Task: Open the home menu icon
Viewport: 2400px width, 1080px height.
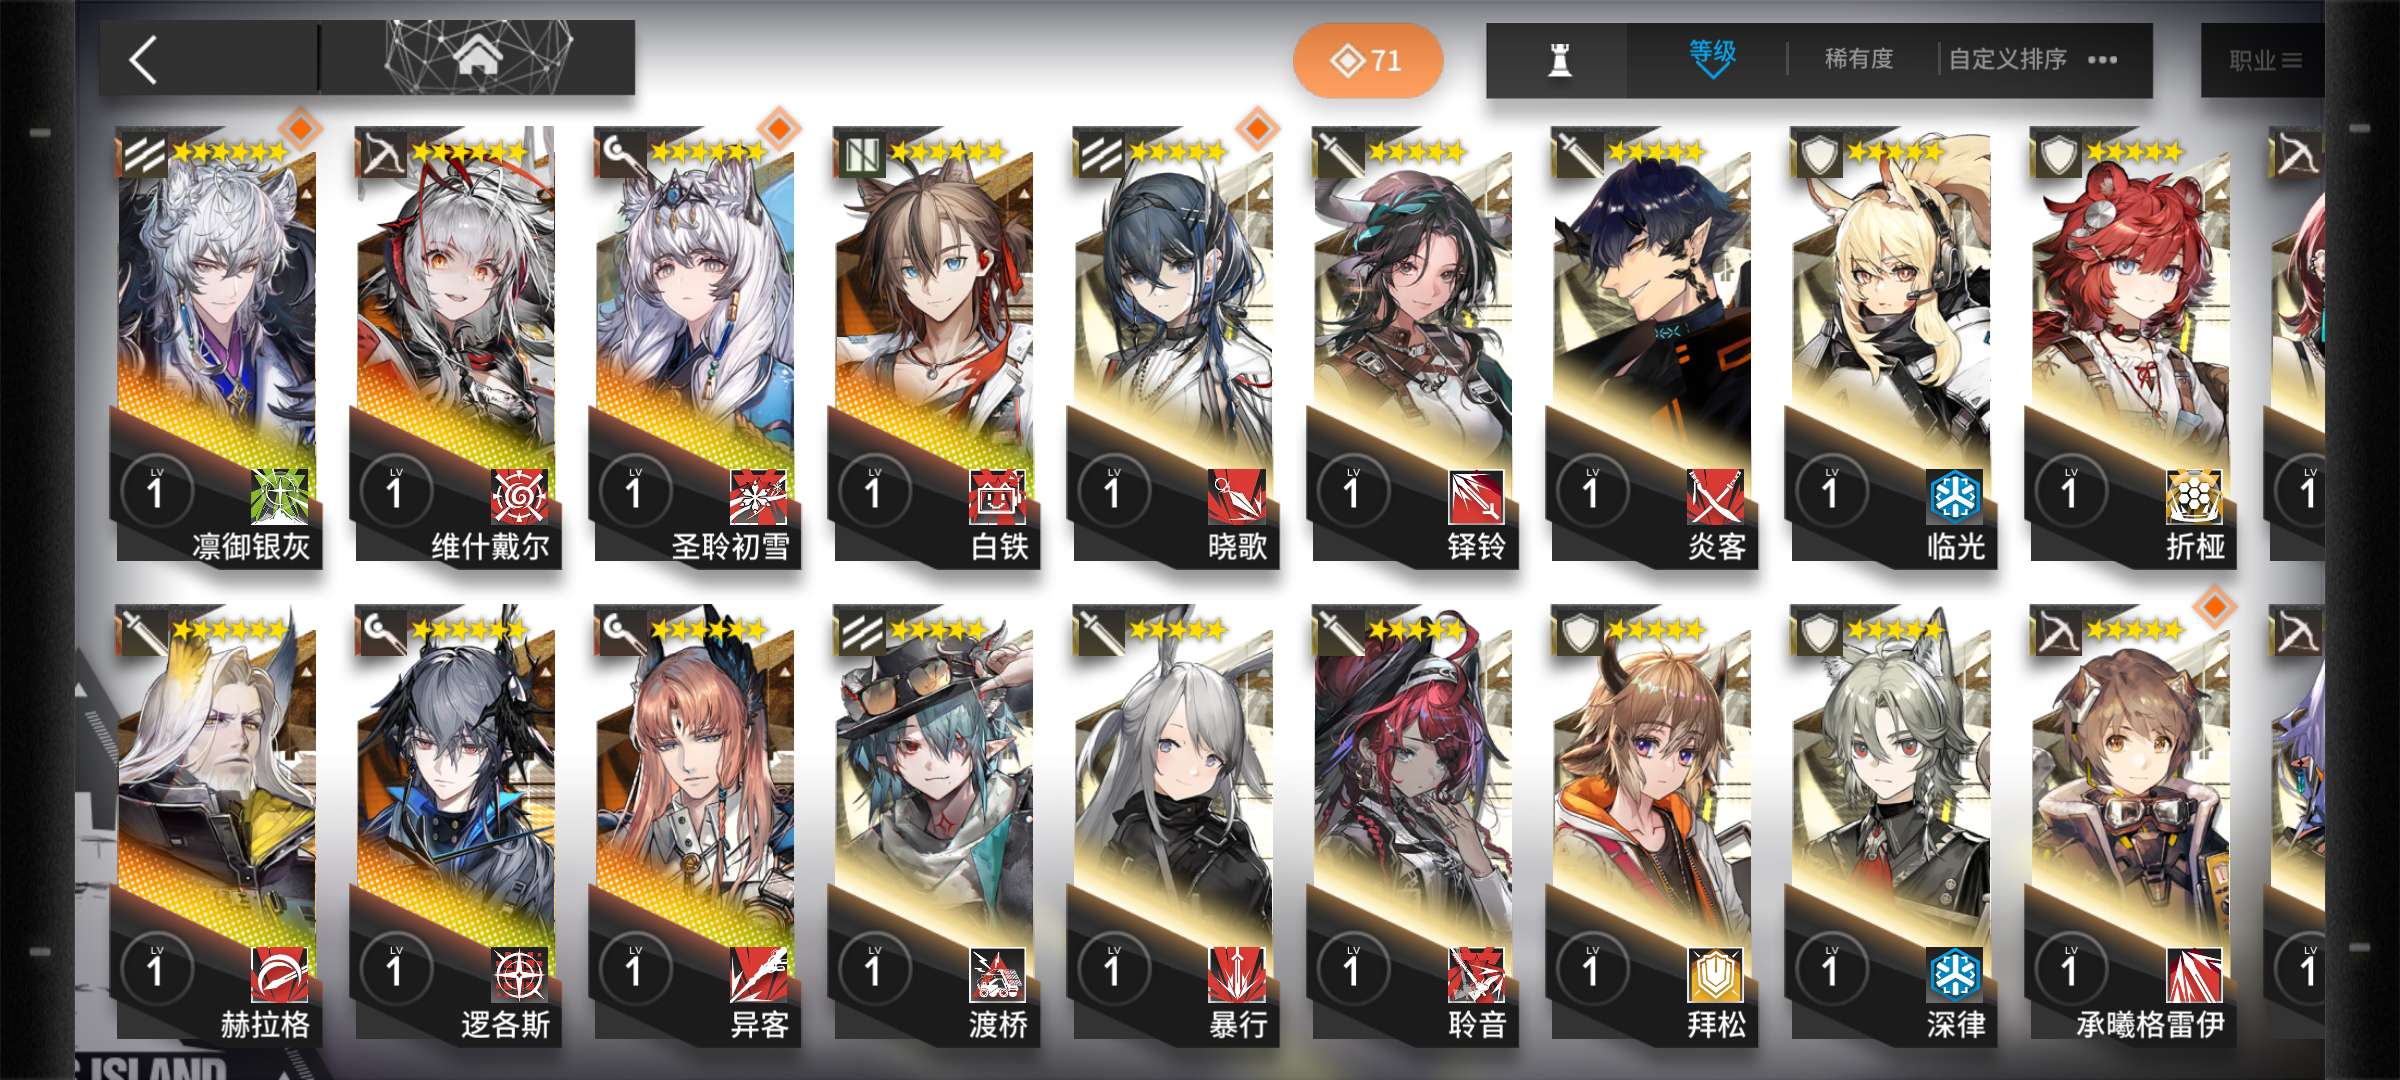Action: [477, 55]
